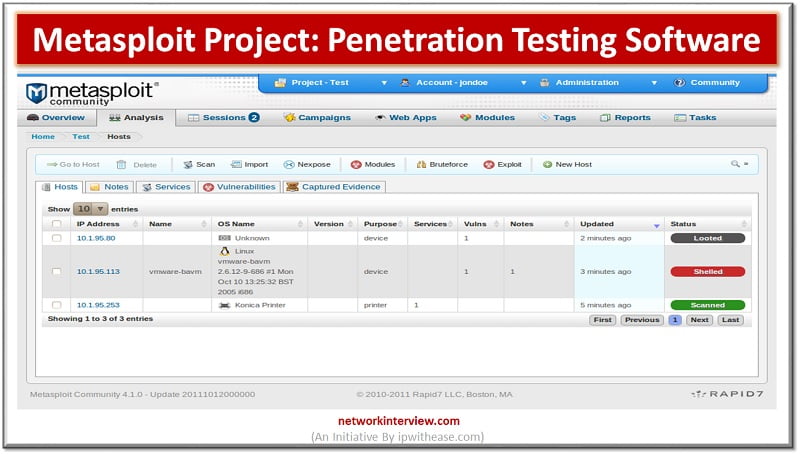The image size is (800, 455).
Task: Launch Nexpose scan from toolbar
Action: (x=289, y=164)
